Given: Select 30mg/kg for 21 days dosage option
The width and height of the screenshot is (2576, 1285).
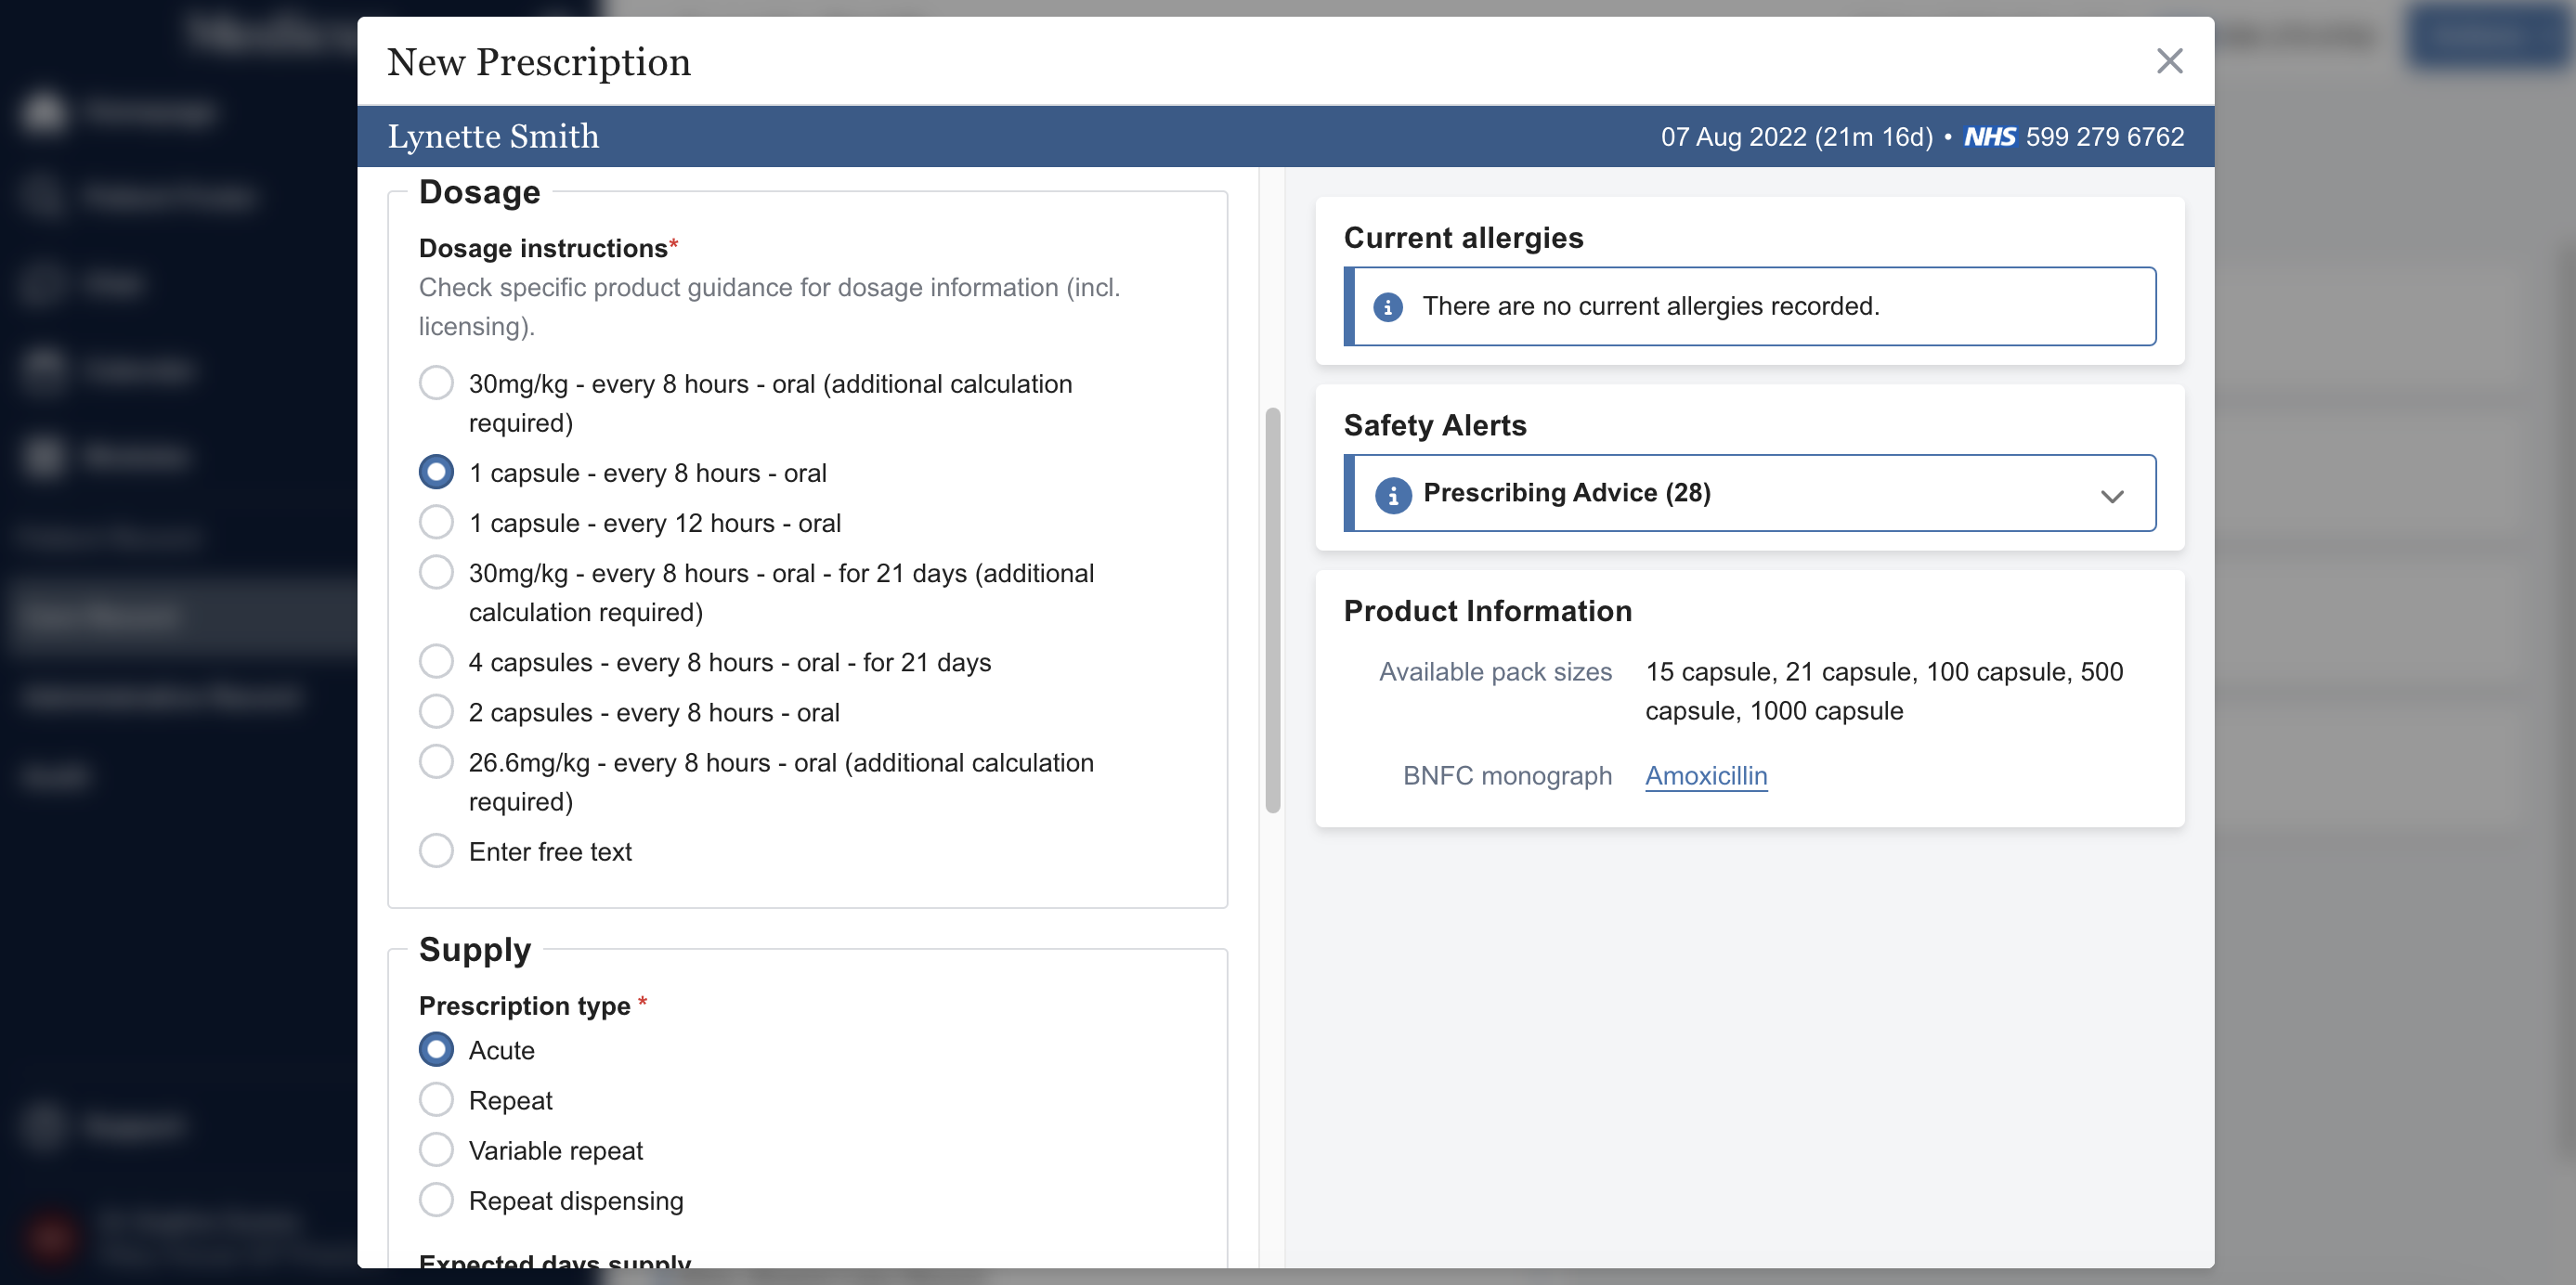Looking at the screenshot, I should tap(436, 572).
